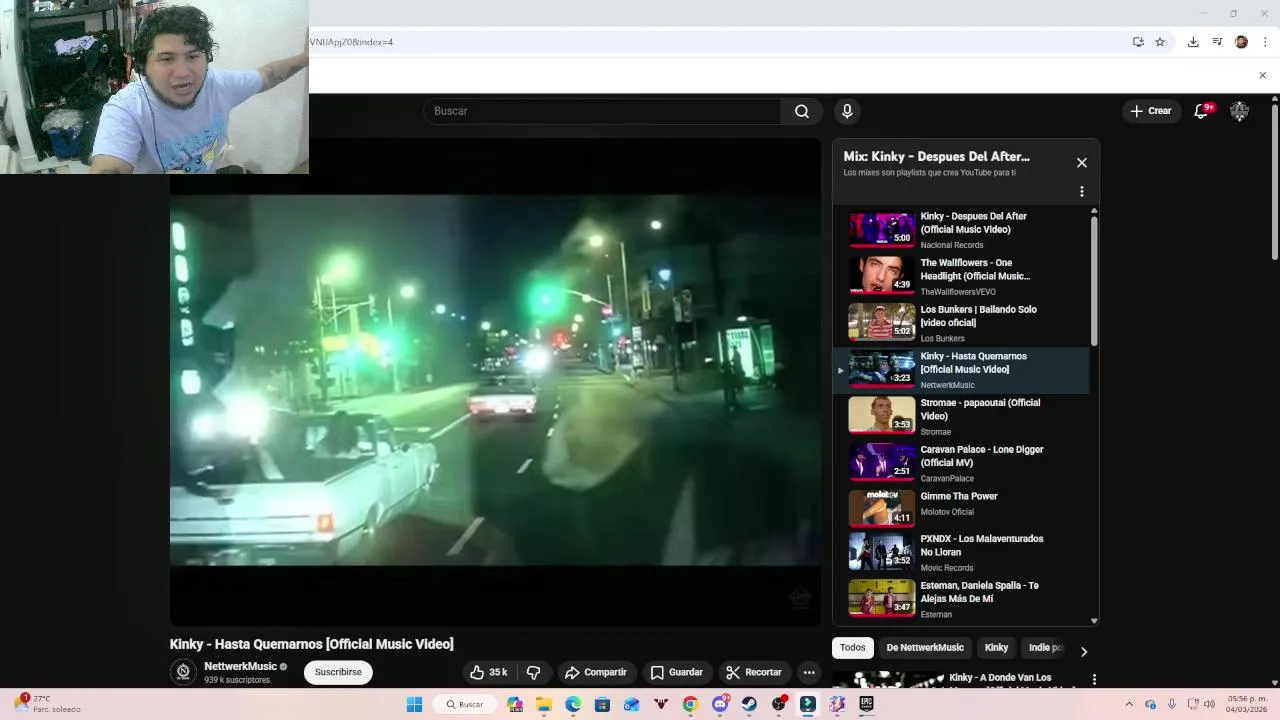Open the Mix playlist three-dot options

1081,191
